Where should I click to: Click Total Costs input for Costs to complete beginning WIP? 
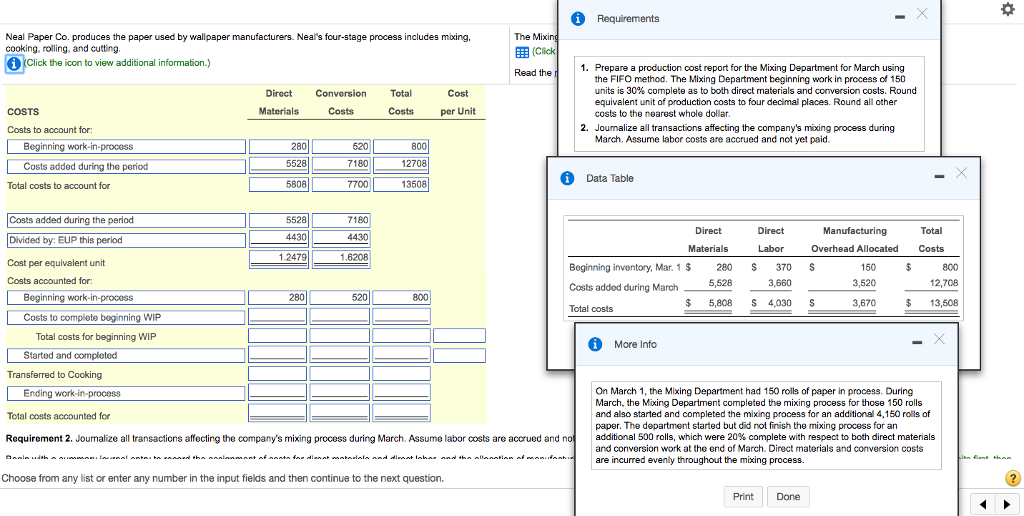tap(401, 316)
